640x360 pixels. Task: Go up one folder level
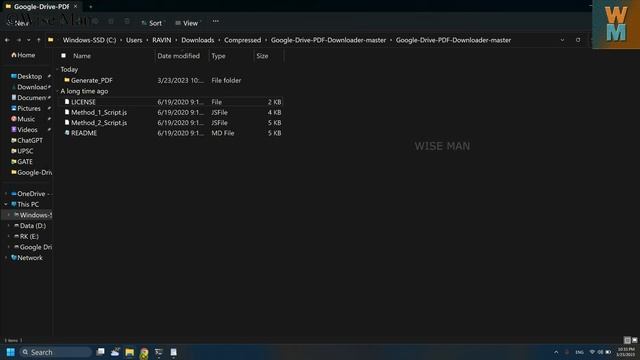38,40
